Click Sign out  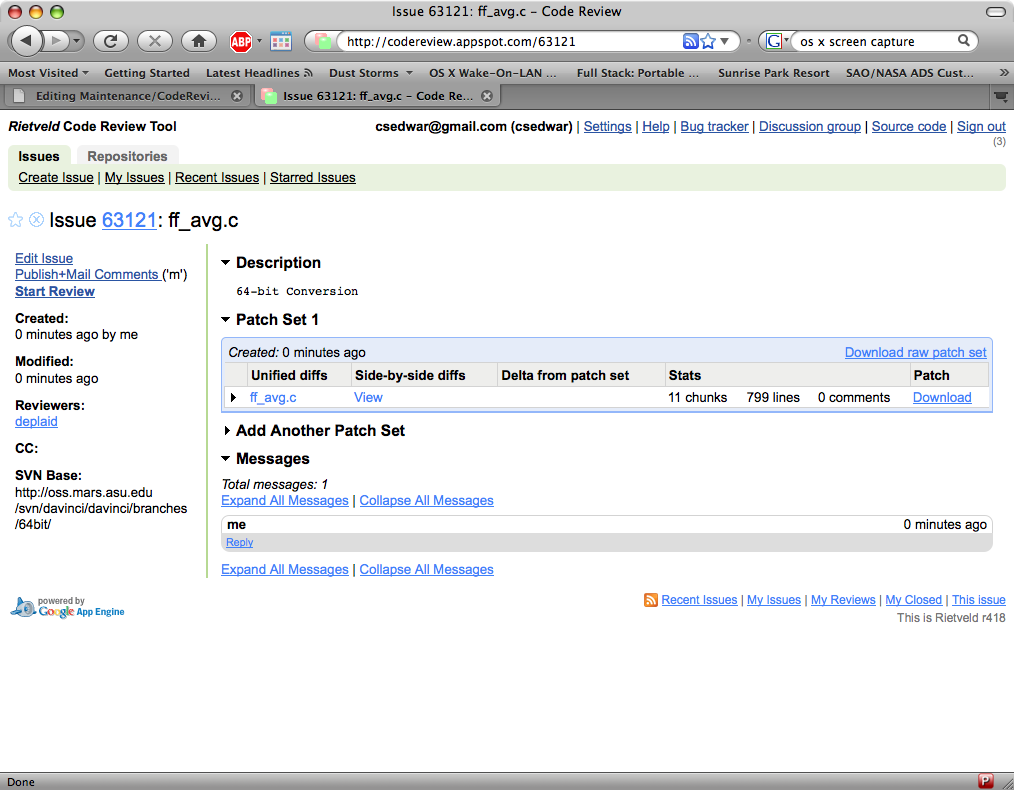pos(981,127)
